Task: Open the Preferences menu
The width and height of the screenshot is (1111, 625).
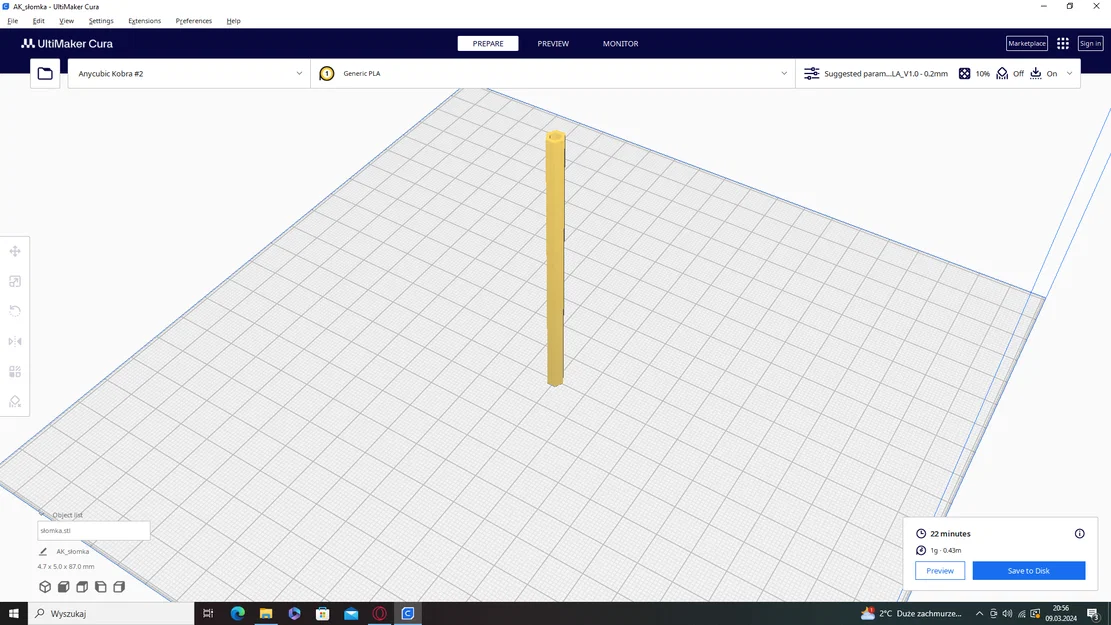Action: (x=193, y=21)
